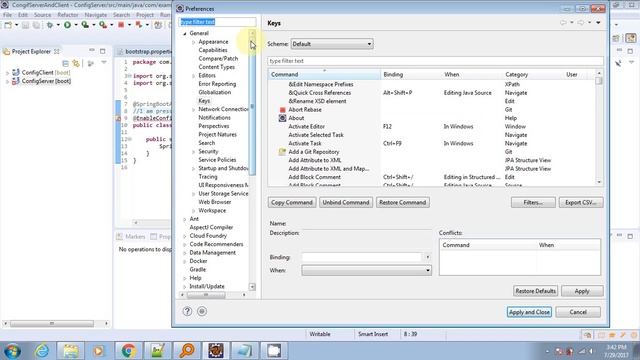The image size is (640, 360).
Task: Select the bootstrap.properties editor tab
Action: pyautogui.click(x=144, y=51)
